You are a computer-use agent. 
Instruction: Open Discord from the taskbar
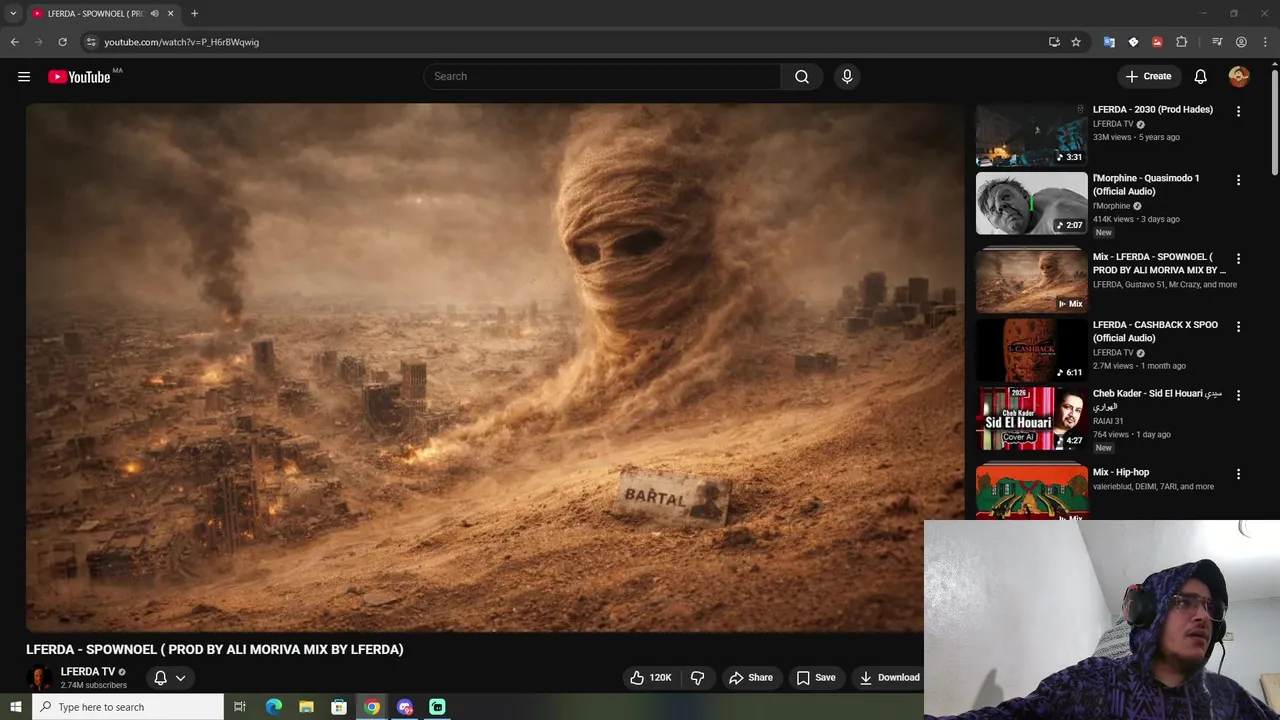405,707
